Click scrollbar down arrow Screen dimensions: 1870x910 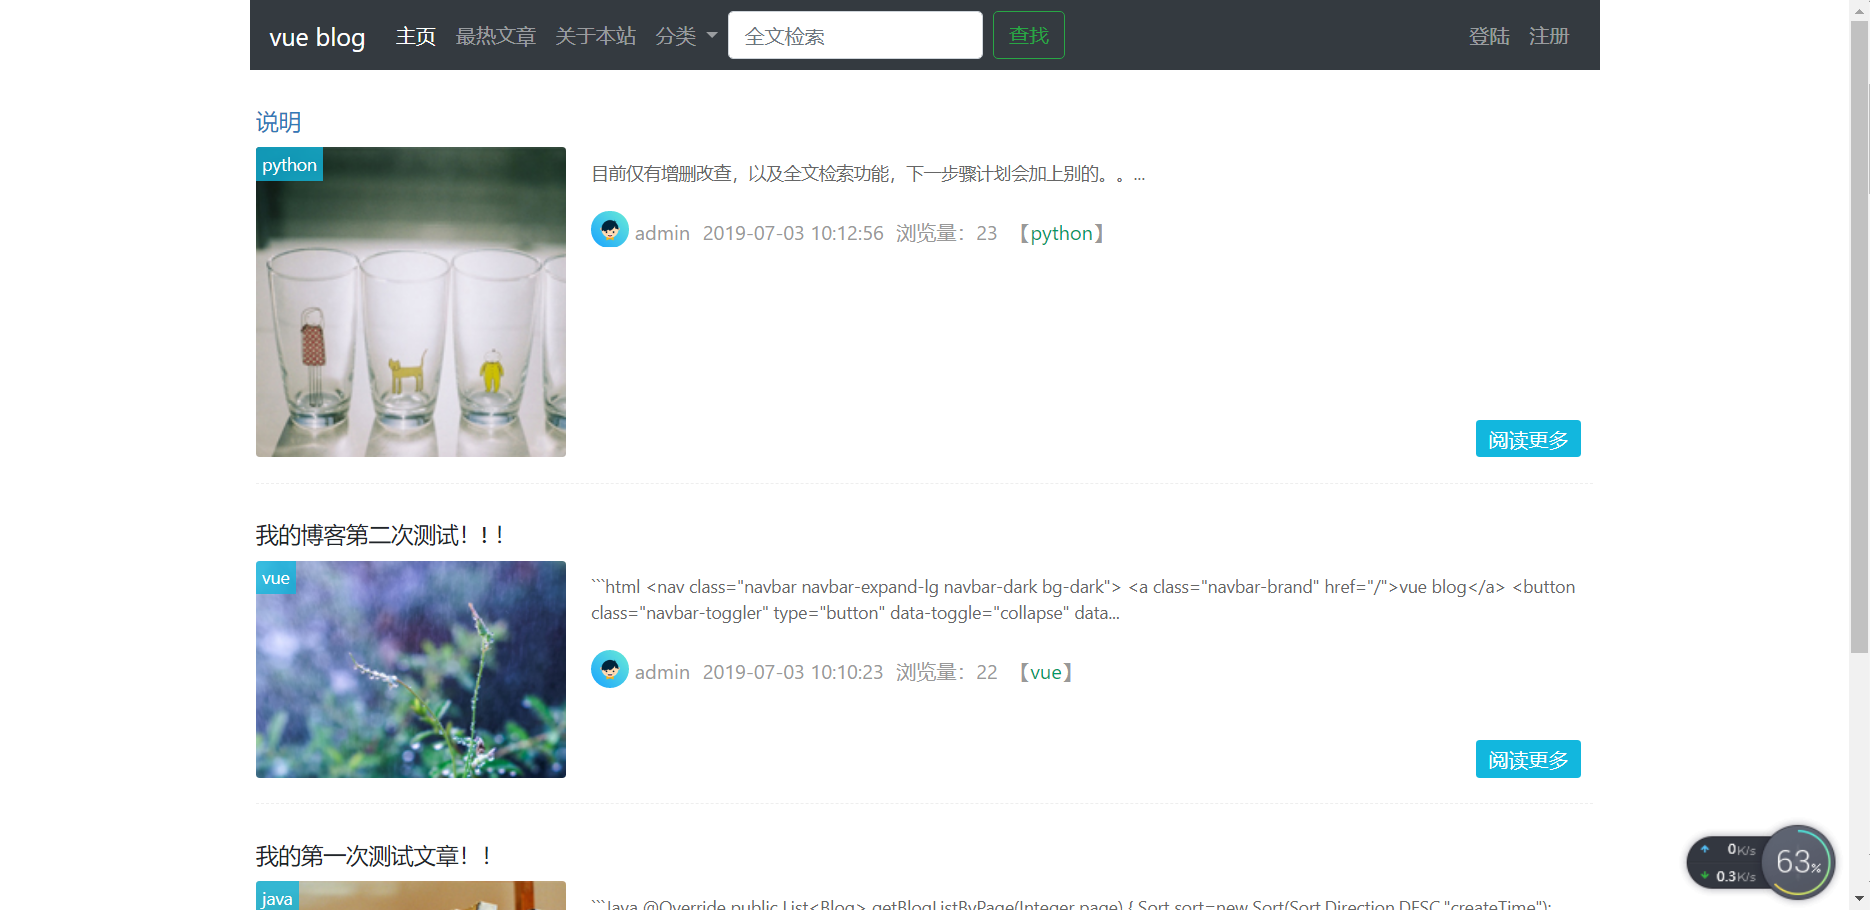pos(1859,899)
